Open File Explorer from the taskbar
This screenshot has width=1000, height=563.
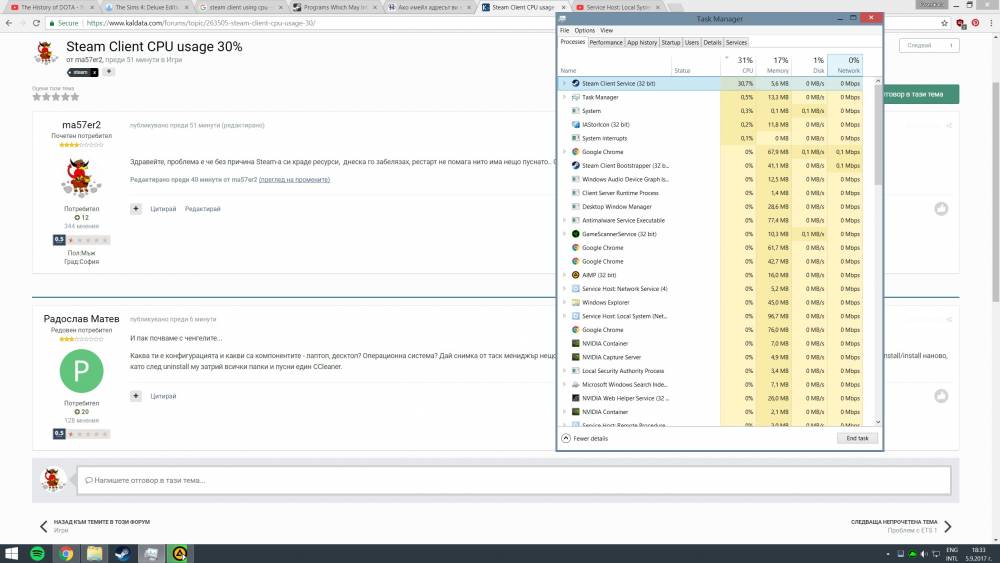click(x=94, y=553)
